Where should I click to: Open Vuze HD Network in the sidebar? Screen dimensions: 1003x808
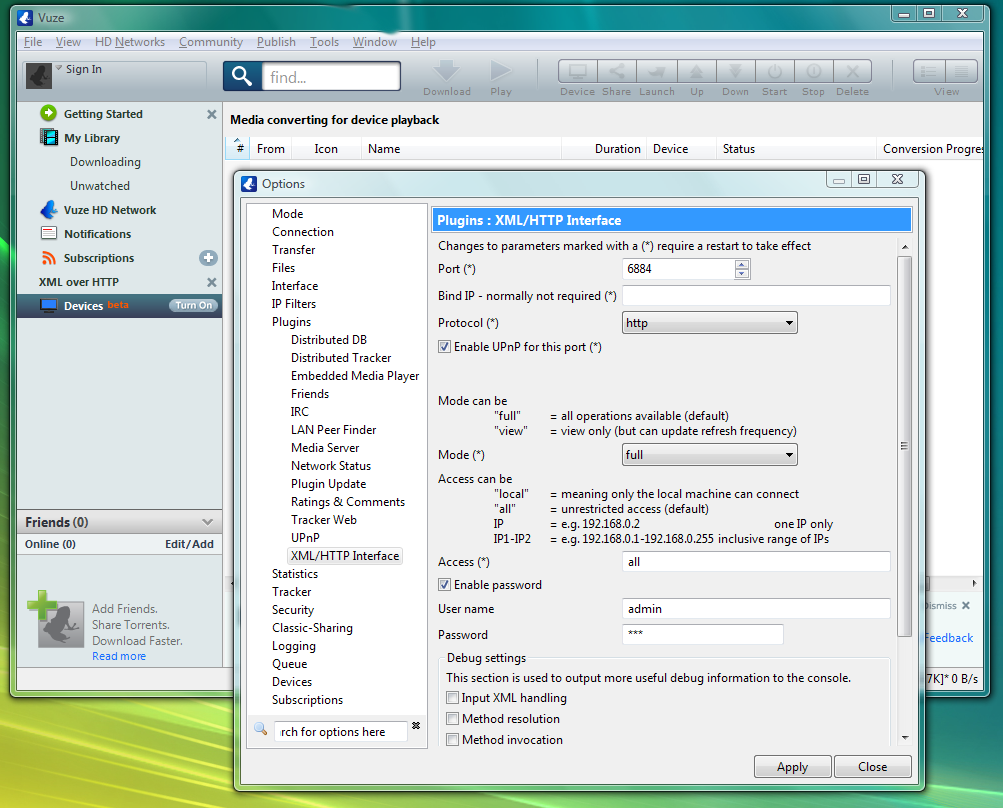[x=109, y=210]
